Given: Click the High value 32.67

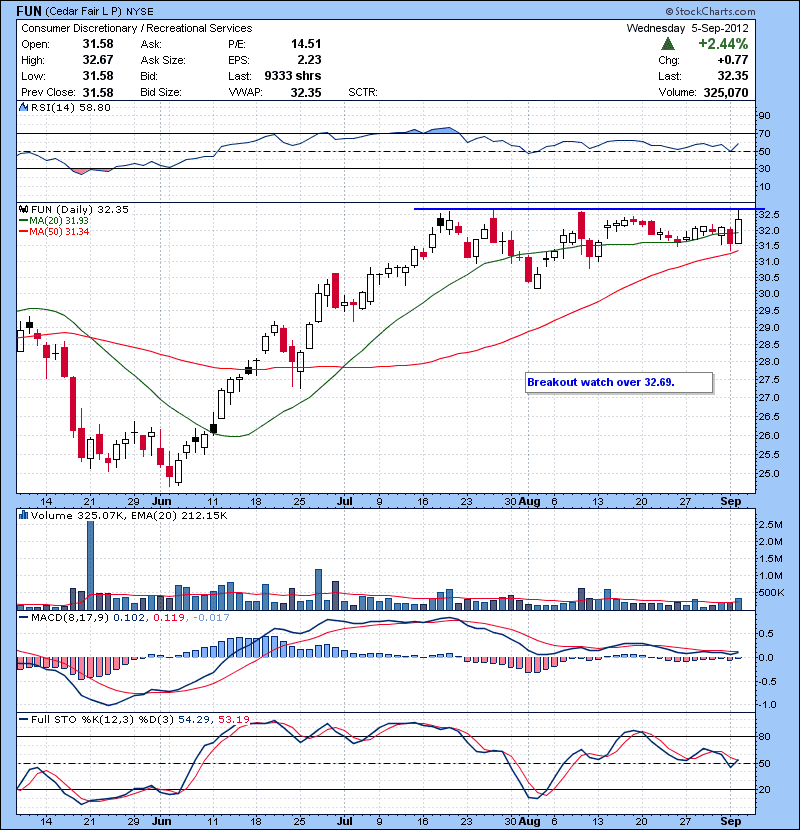Looking at the screenshot, I should coord(98,60).
